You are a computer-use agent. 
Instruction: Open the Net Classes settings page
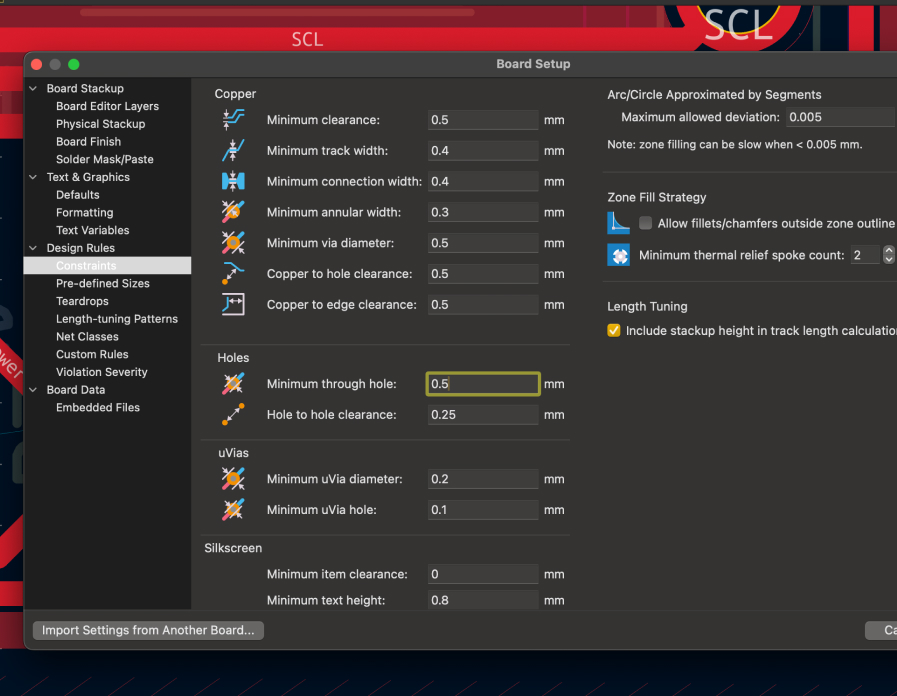point(87,337)
